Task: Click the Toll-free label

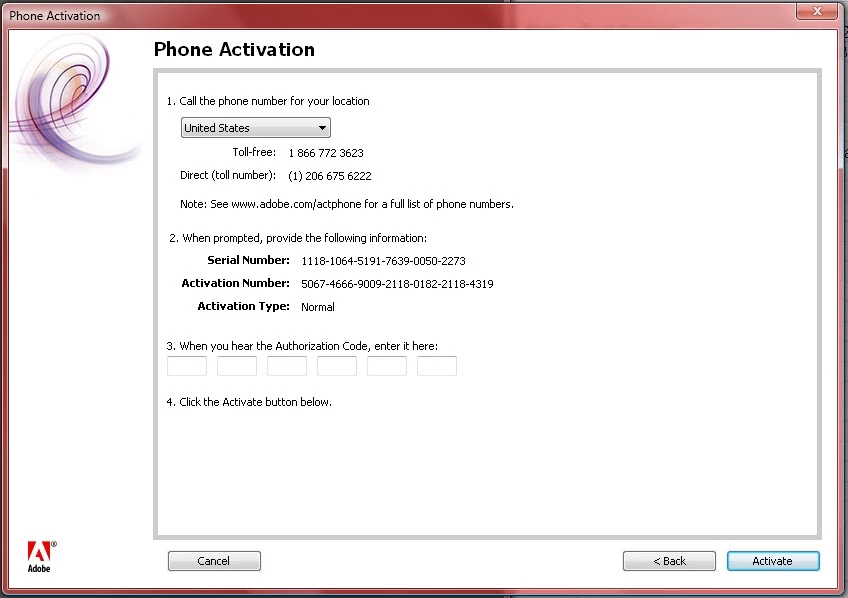Action: (254, 152)
